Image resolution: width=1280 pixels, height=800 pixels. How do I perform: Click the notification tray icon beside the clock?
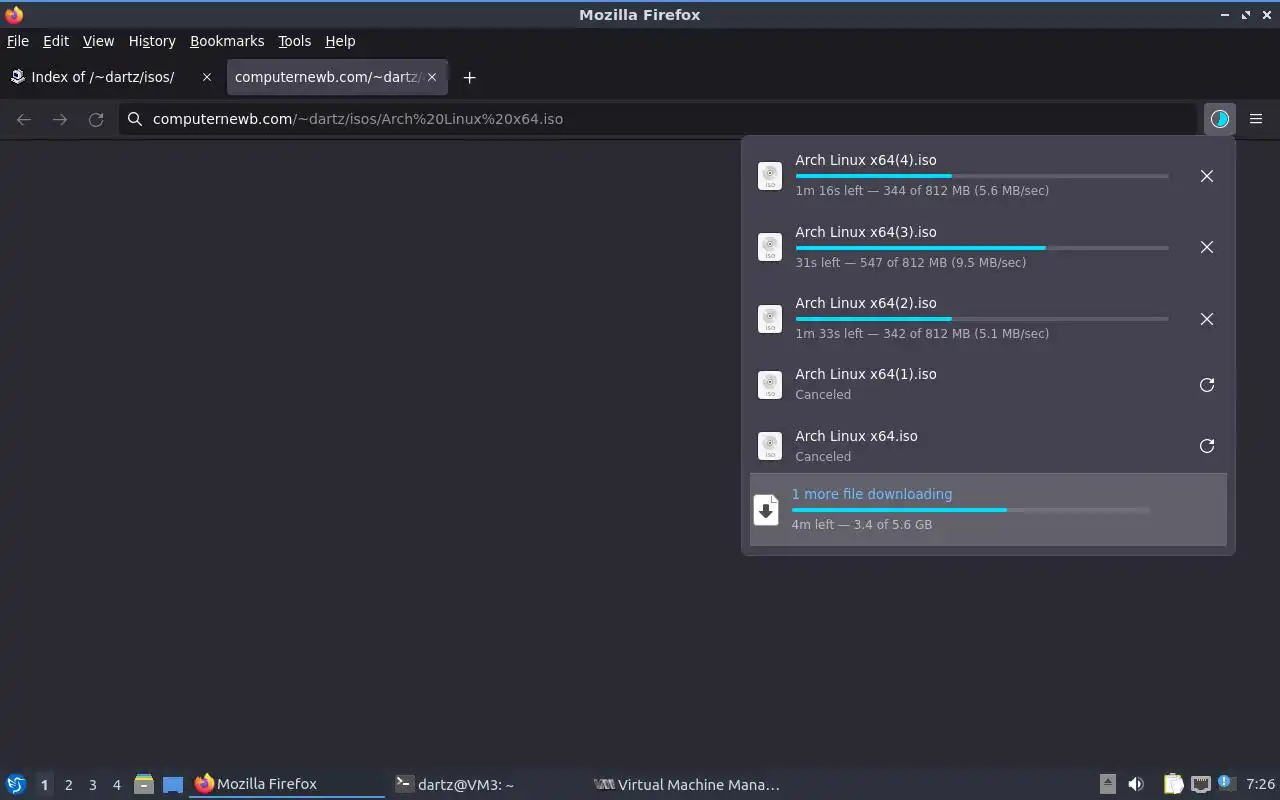1227,783
